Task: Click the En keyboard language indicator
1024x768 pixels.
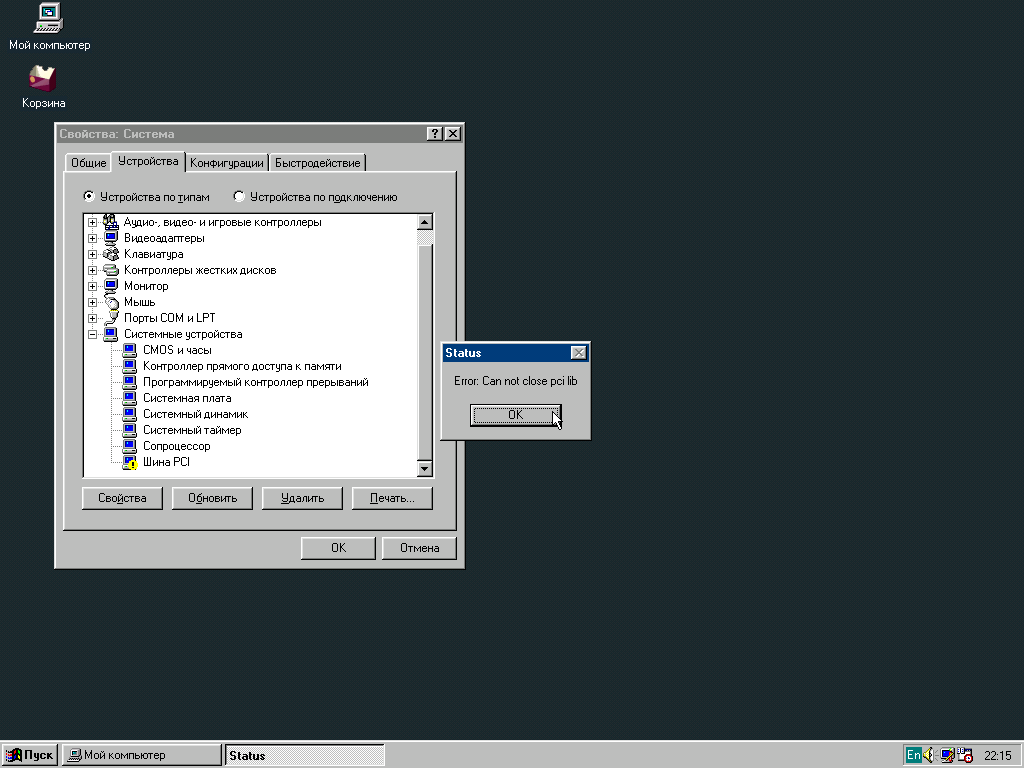Action: [914, 755]
